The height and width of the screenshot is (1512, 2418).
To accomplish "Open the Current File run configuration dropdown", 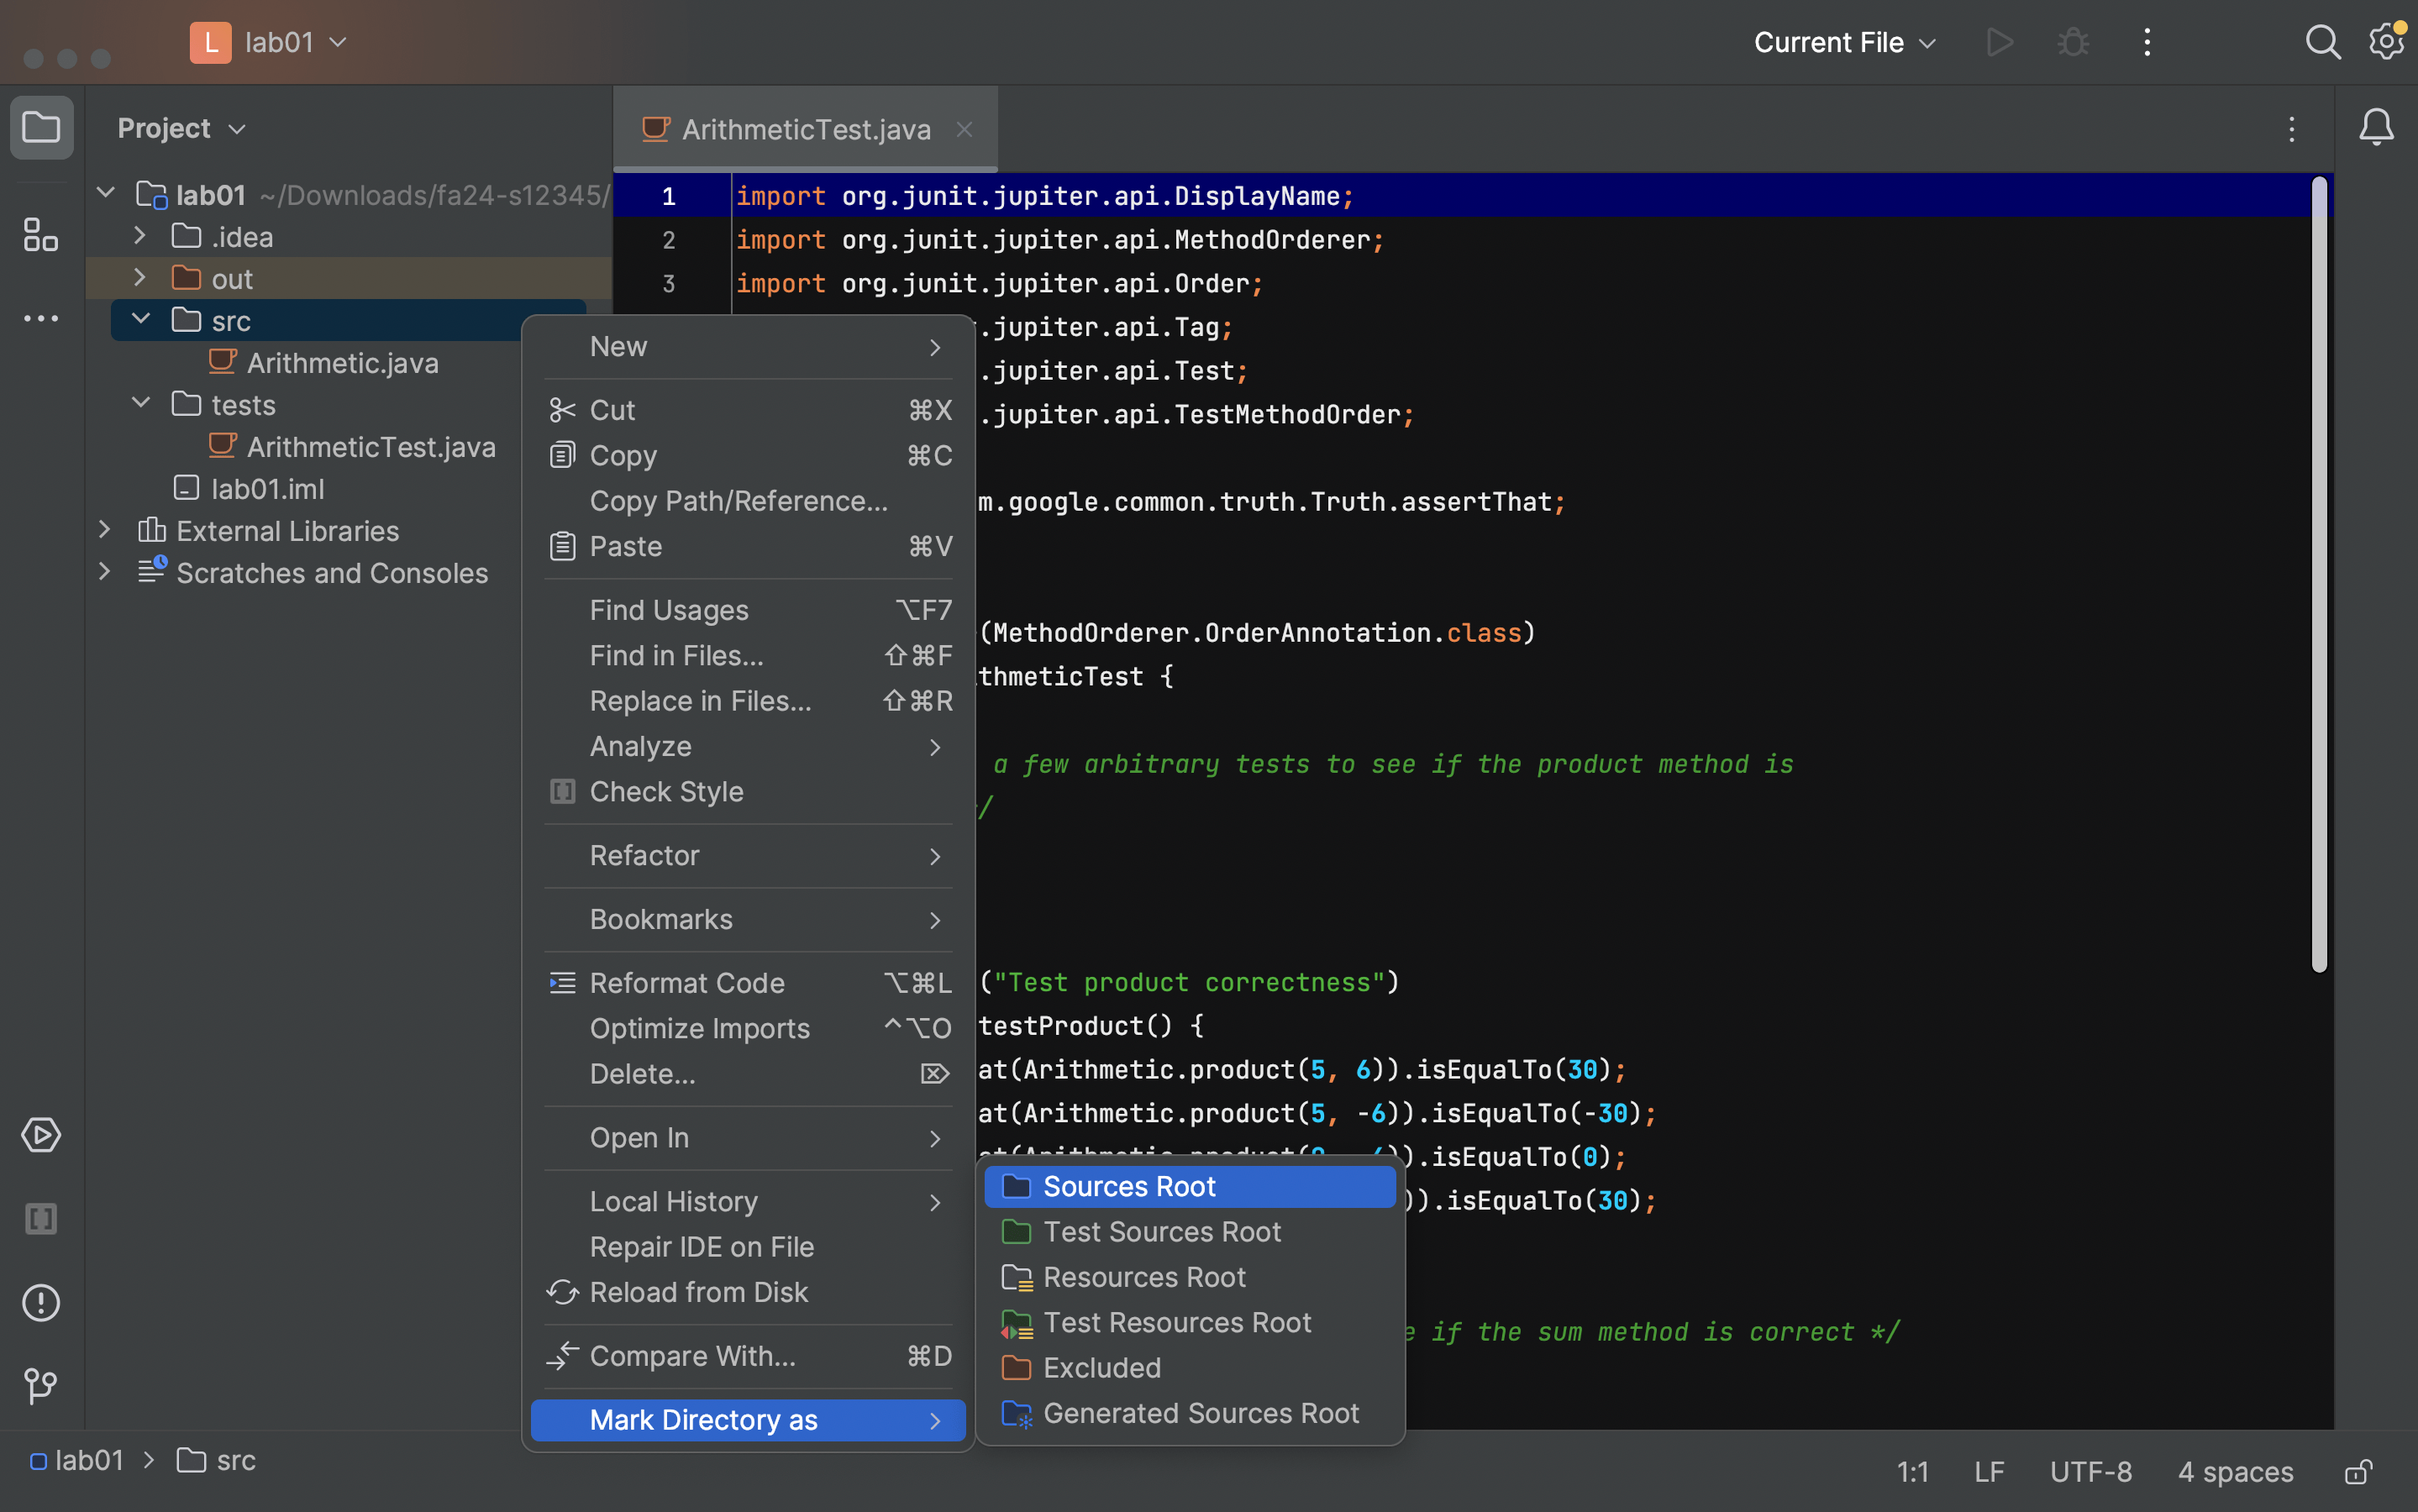I will coord(1843,42).
